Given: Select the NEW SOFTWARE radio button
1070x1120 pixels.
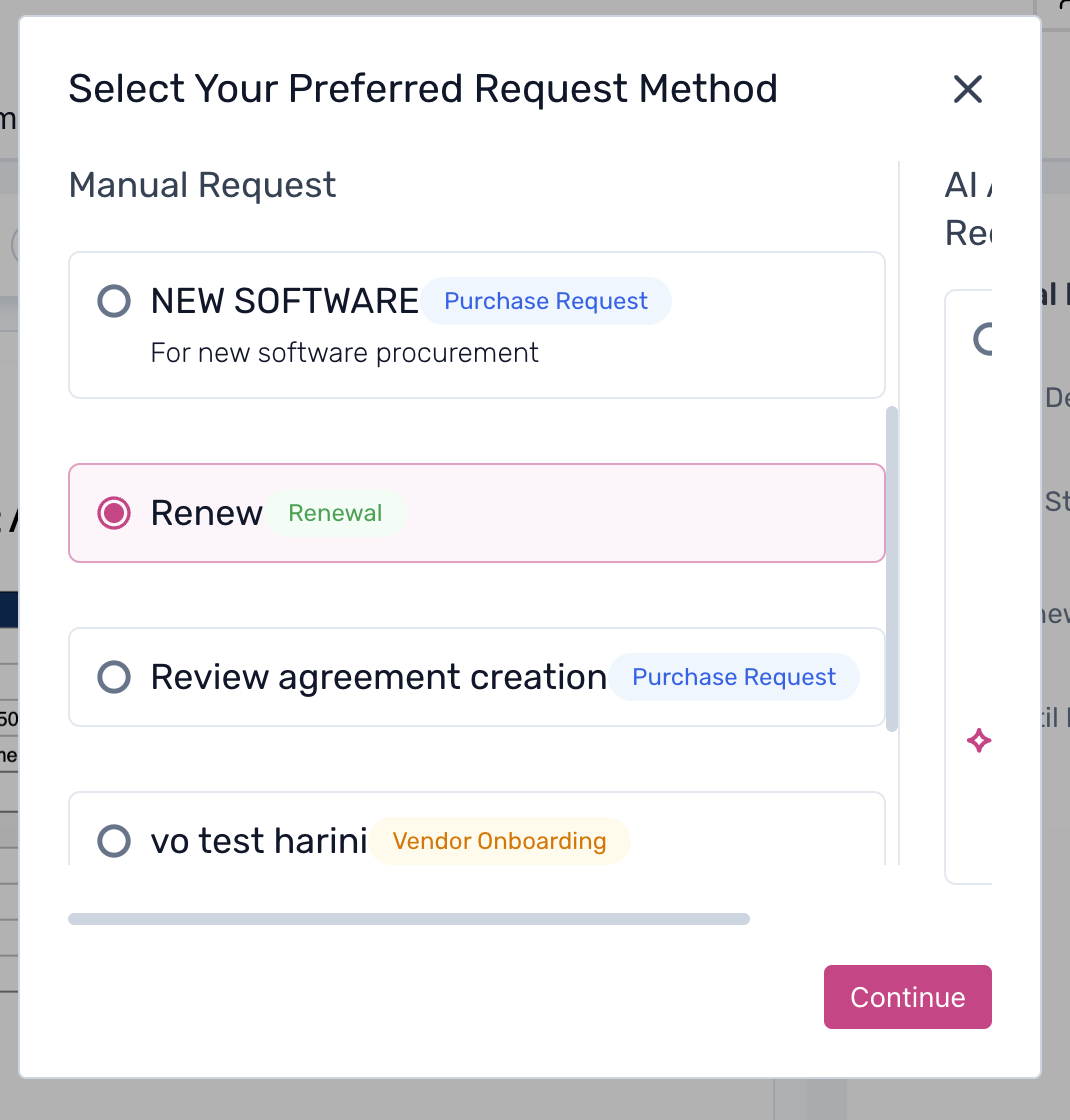Looking at the screenshot, I should coord(114,301).
